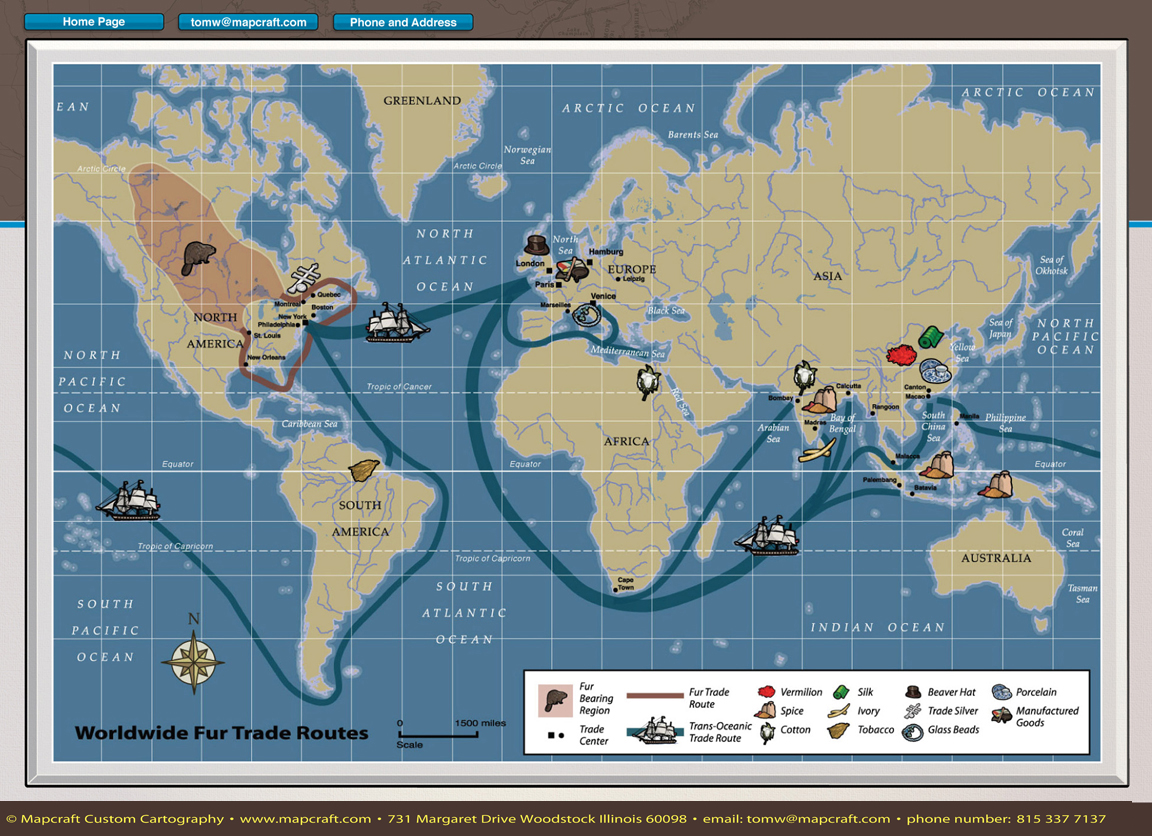This screenshot has height=836, width=1152.
Task: Click the Bay of Bengal label
Action: [x=843, y=423]
